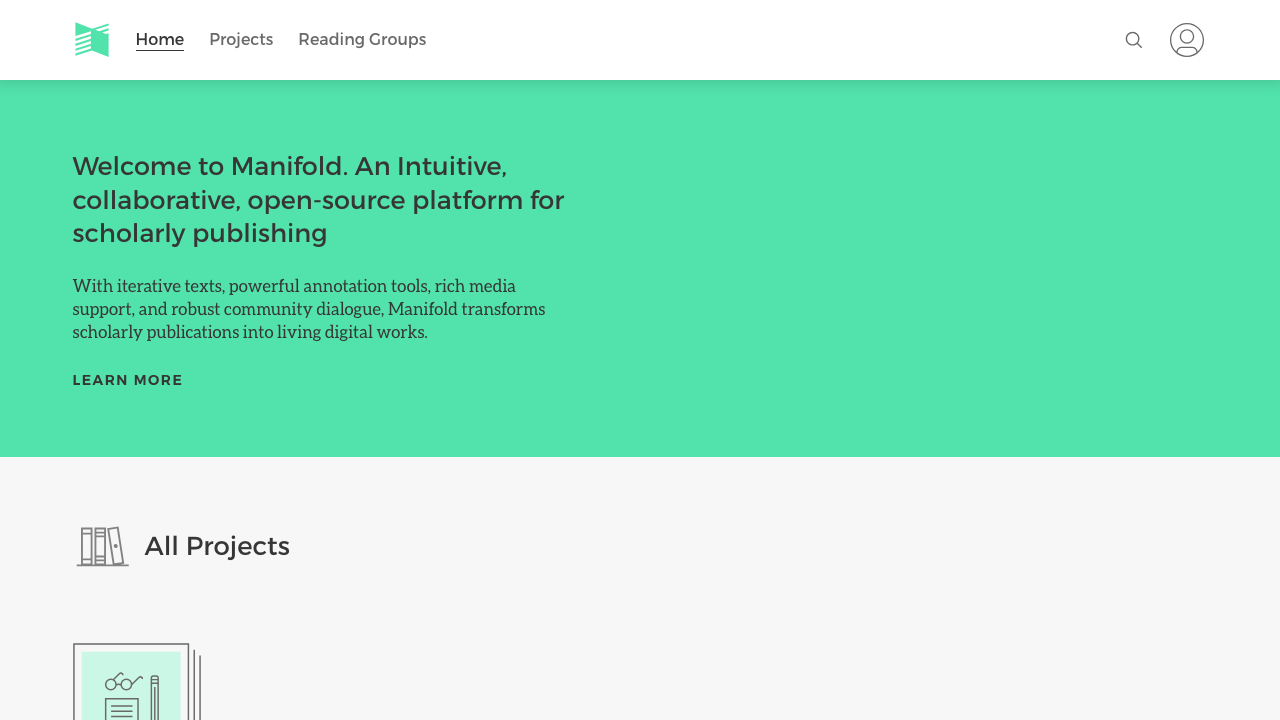
Task: Click the paragraph starting With iterative texts
Action: click(309, 309)
